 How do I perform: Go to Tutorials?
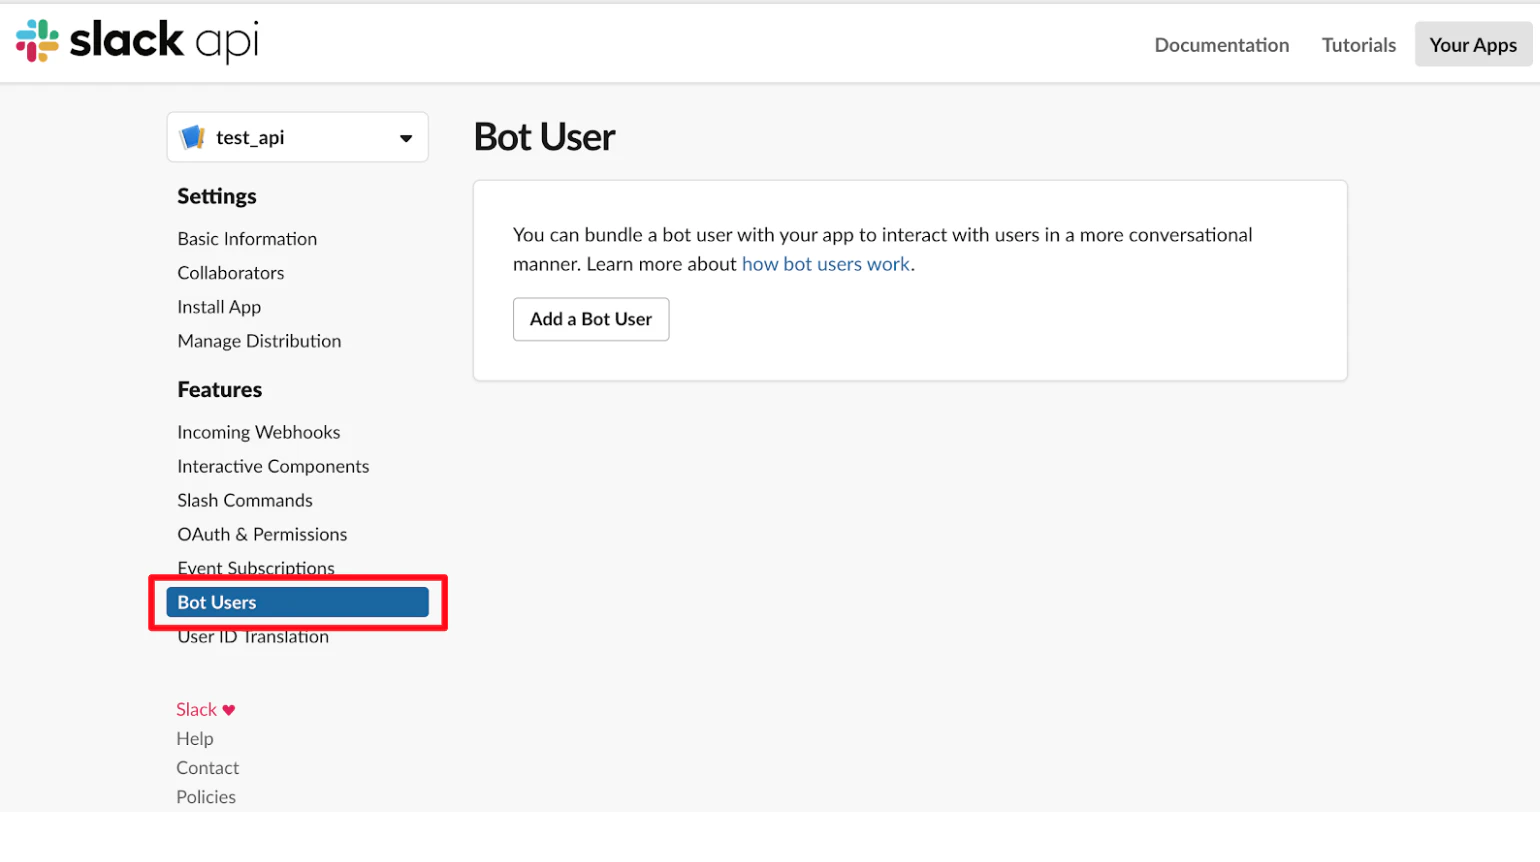(x=1358, y=45)
